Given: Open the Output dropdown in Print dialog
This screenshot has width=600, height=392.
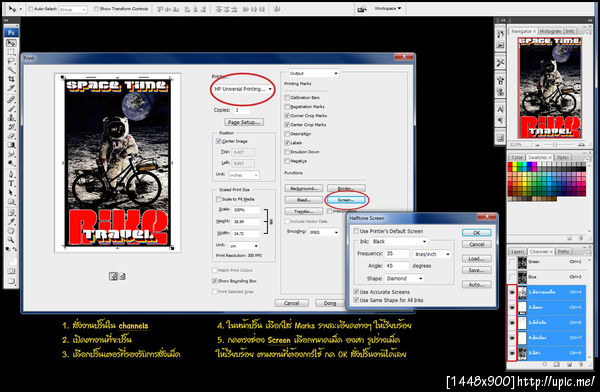Looking at the screenshot, I should tap(314, 73).
